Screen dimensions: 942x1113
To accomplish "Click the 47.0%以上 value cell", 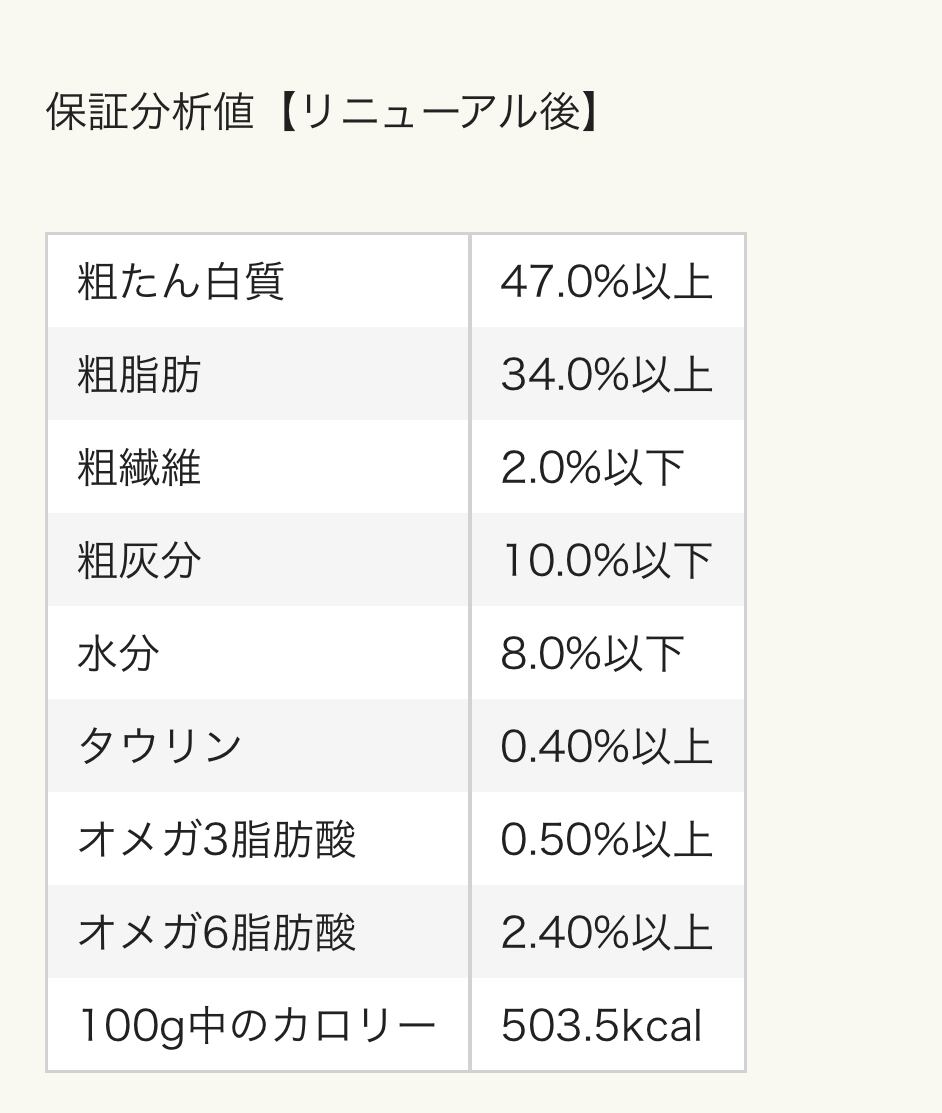I will click(606, 281).
